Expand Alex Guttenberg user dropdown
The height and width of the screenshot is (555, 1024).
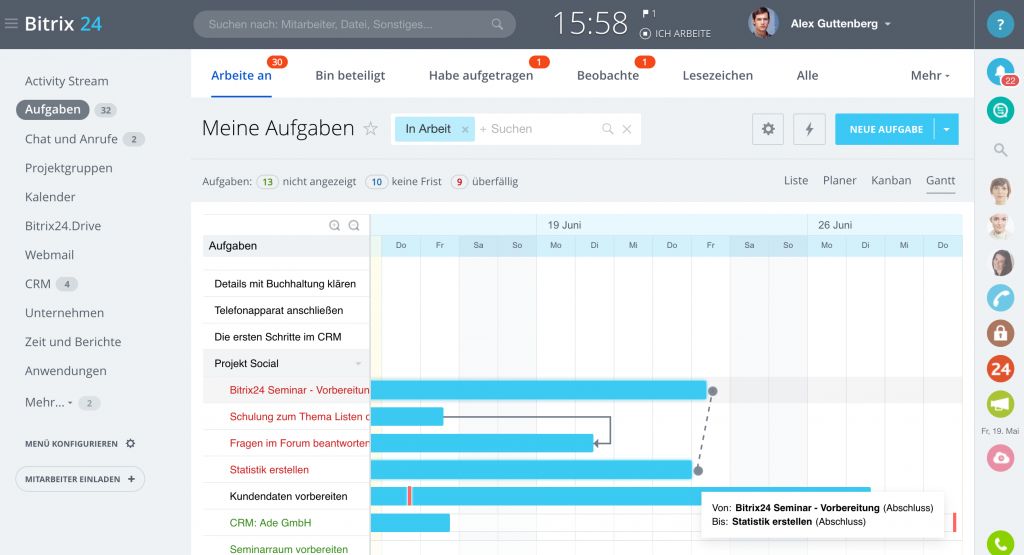coord(888,24)
